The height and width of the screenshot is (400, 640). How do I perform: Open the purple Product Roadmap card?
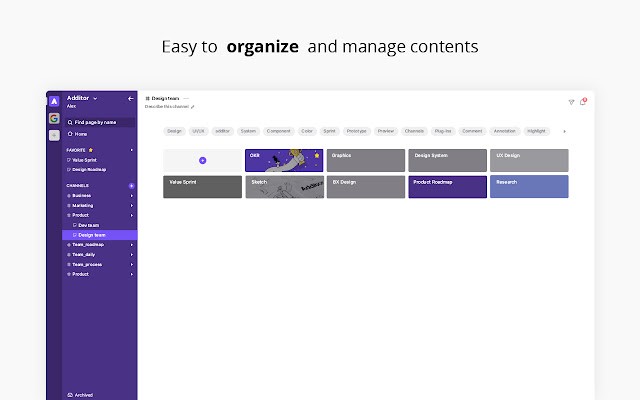(x=447, y=187)
